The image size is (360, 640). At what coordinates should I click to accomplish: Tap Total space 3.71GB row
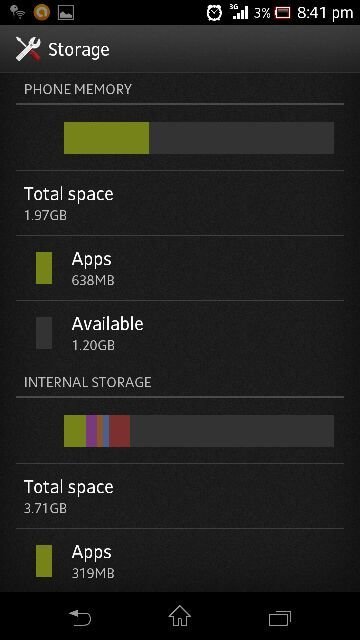[180, 496]
